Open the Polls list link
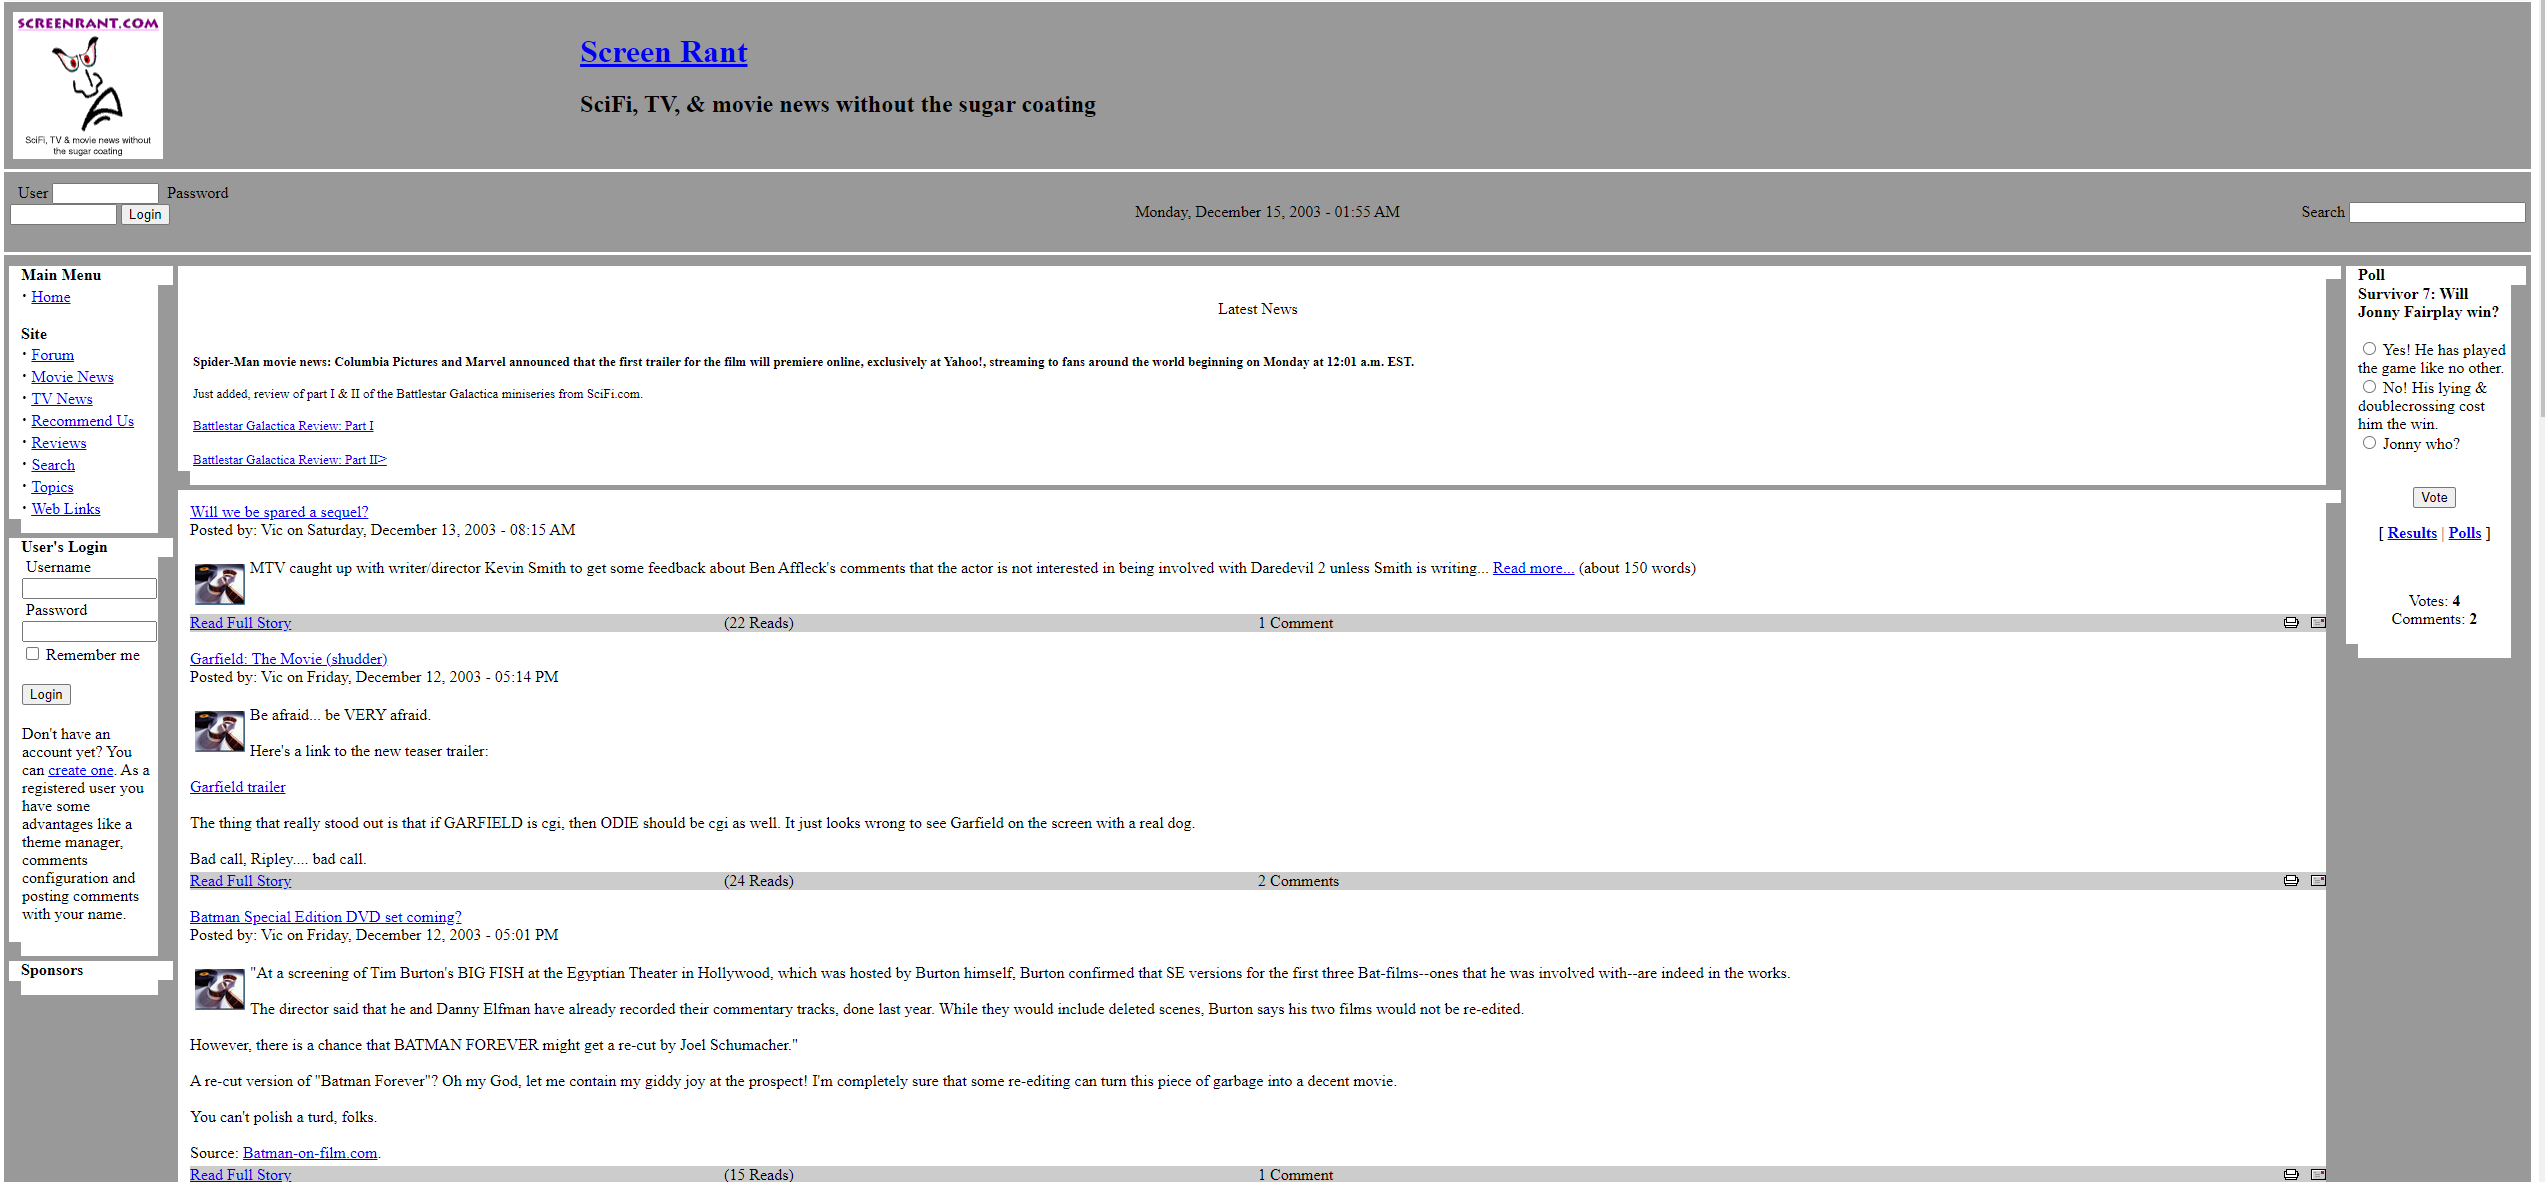Image resolution: width=2545 pixels, height=1182 pixels. click(2465, 533)
